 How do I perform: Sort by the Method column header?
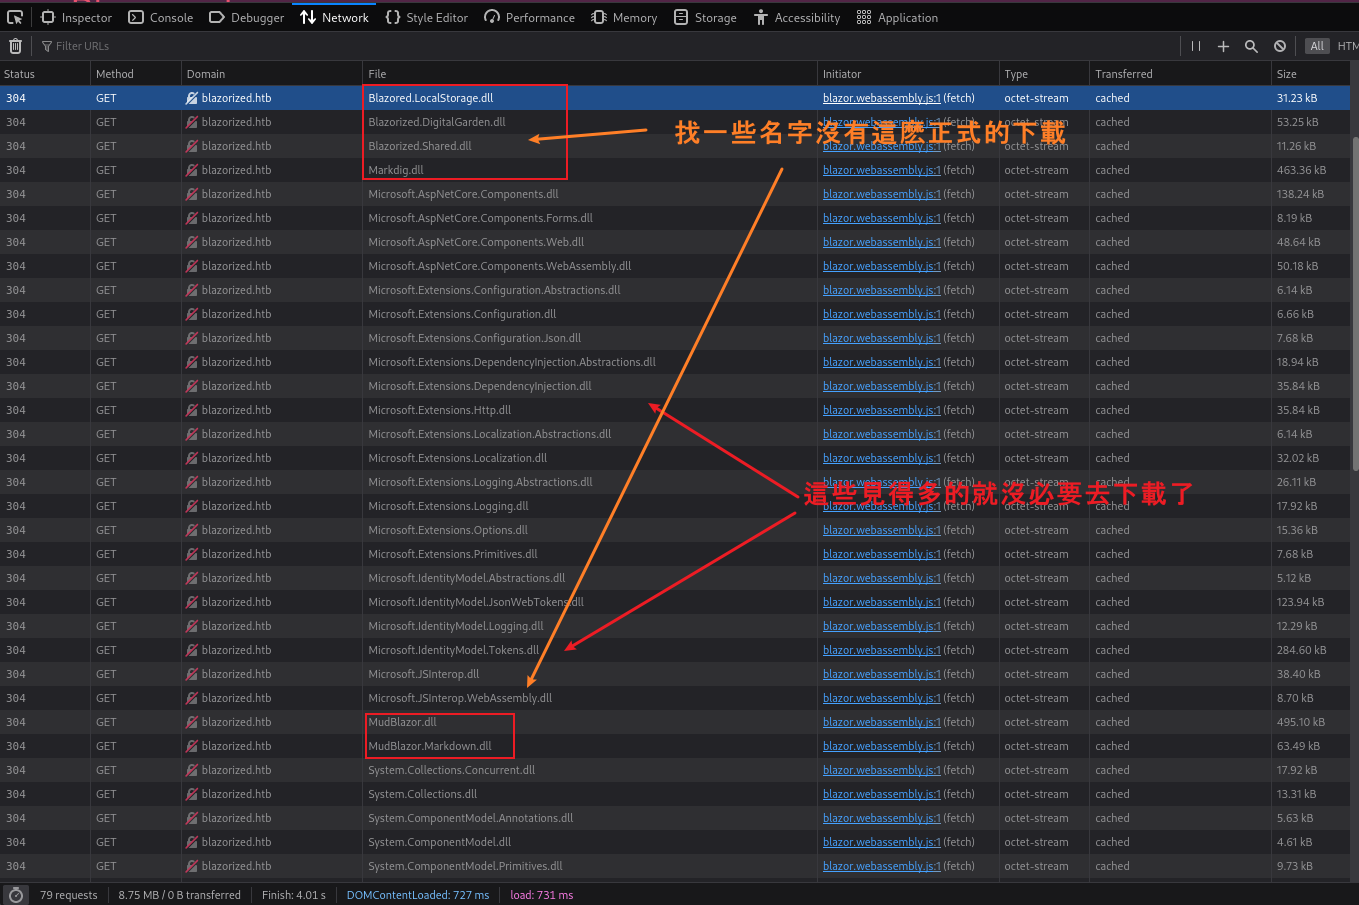(x=135, y=74)
